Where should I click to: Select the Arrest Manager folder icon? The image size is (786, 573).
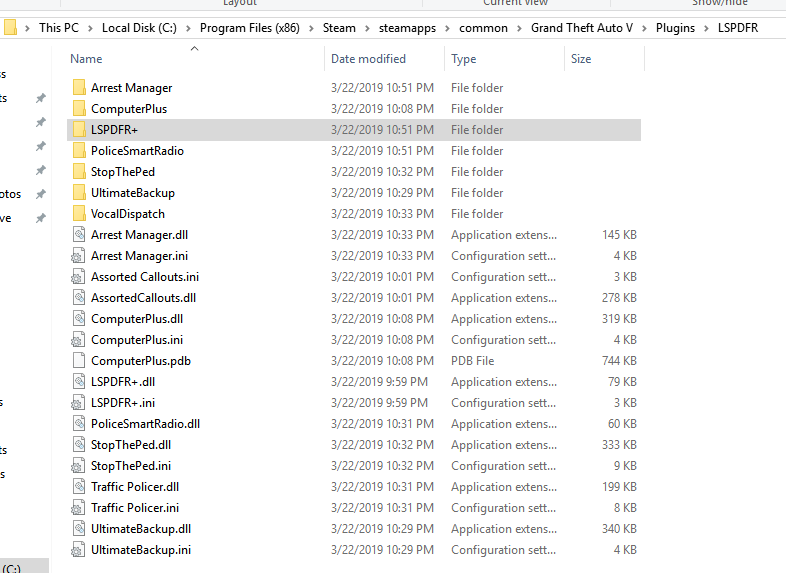(79, 88)
